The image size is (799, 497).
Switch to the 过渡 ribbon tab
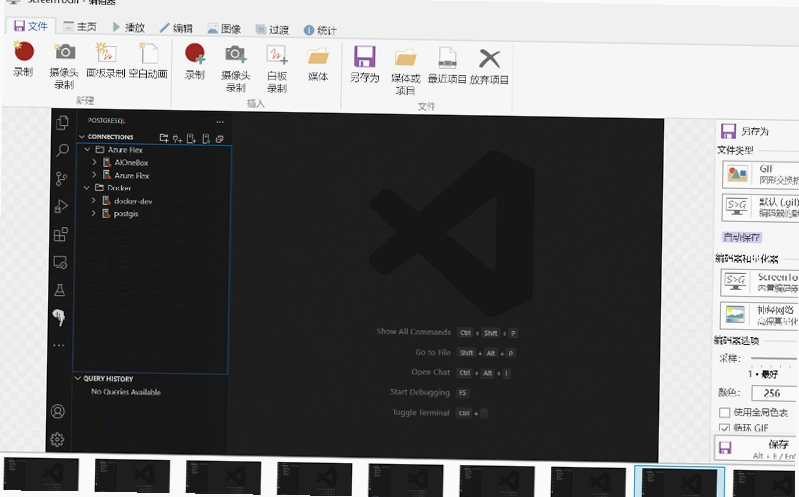(272, 30)
